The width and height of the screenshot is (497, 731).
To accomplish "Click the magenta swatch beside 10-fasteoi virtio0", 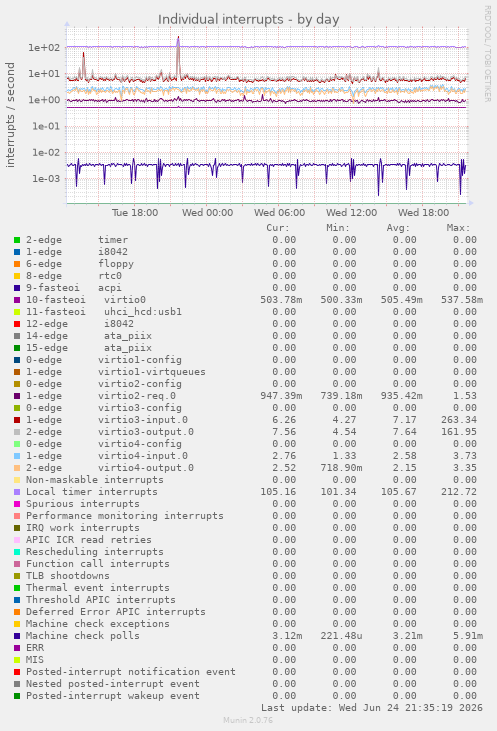I will (x=17, y=300).
